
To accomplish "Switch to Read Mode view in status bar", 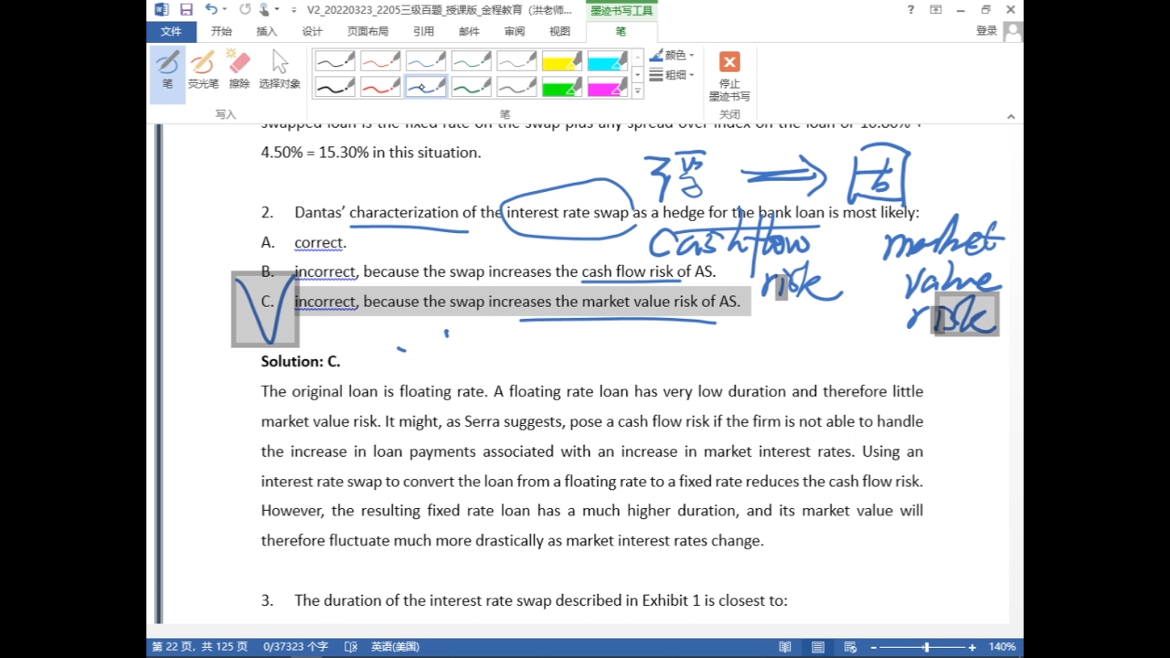I will [x=785, y=647].
